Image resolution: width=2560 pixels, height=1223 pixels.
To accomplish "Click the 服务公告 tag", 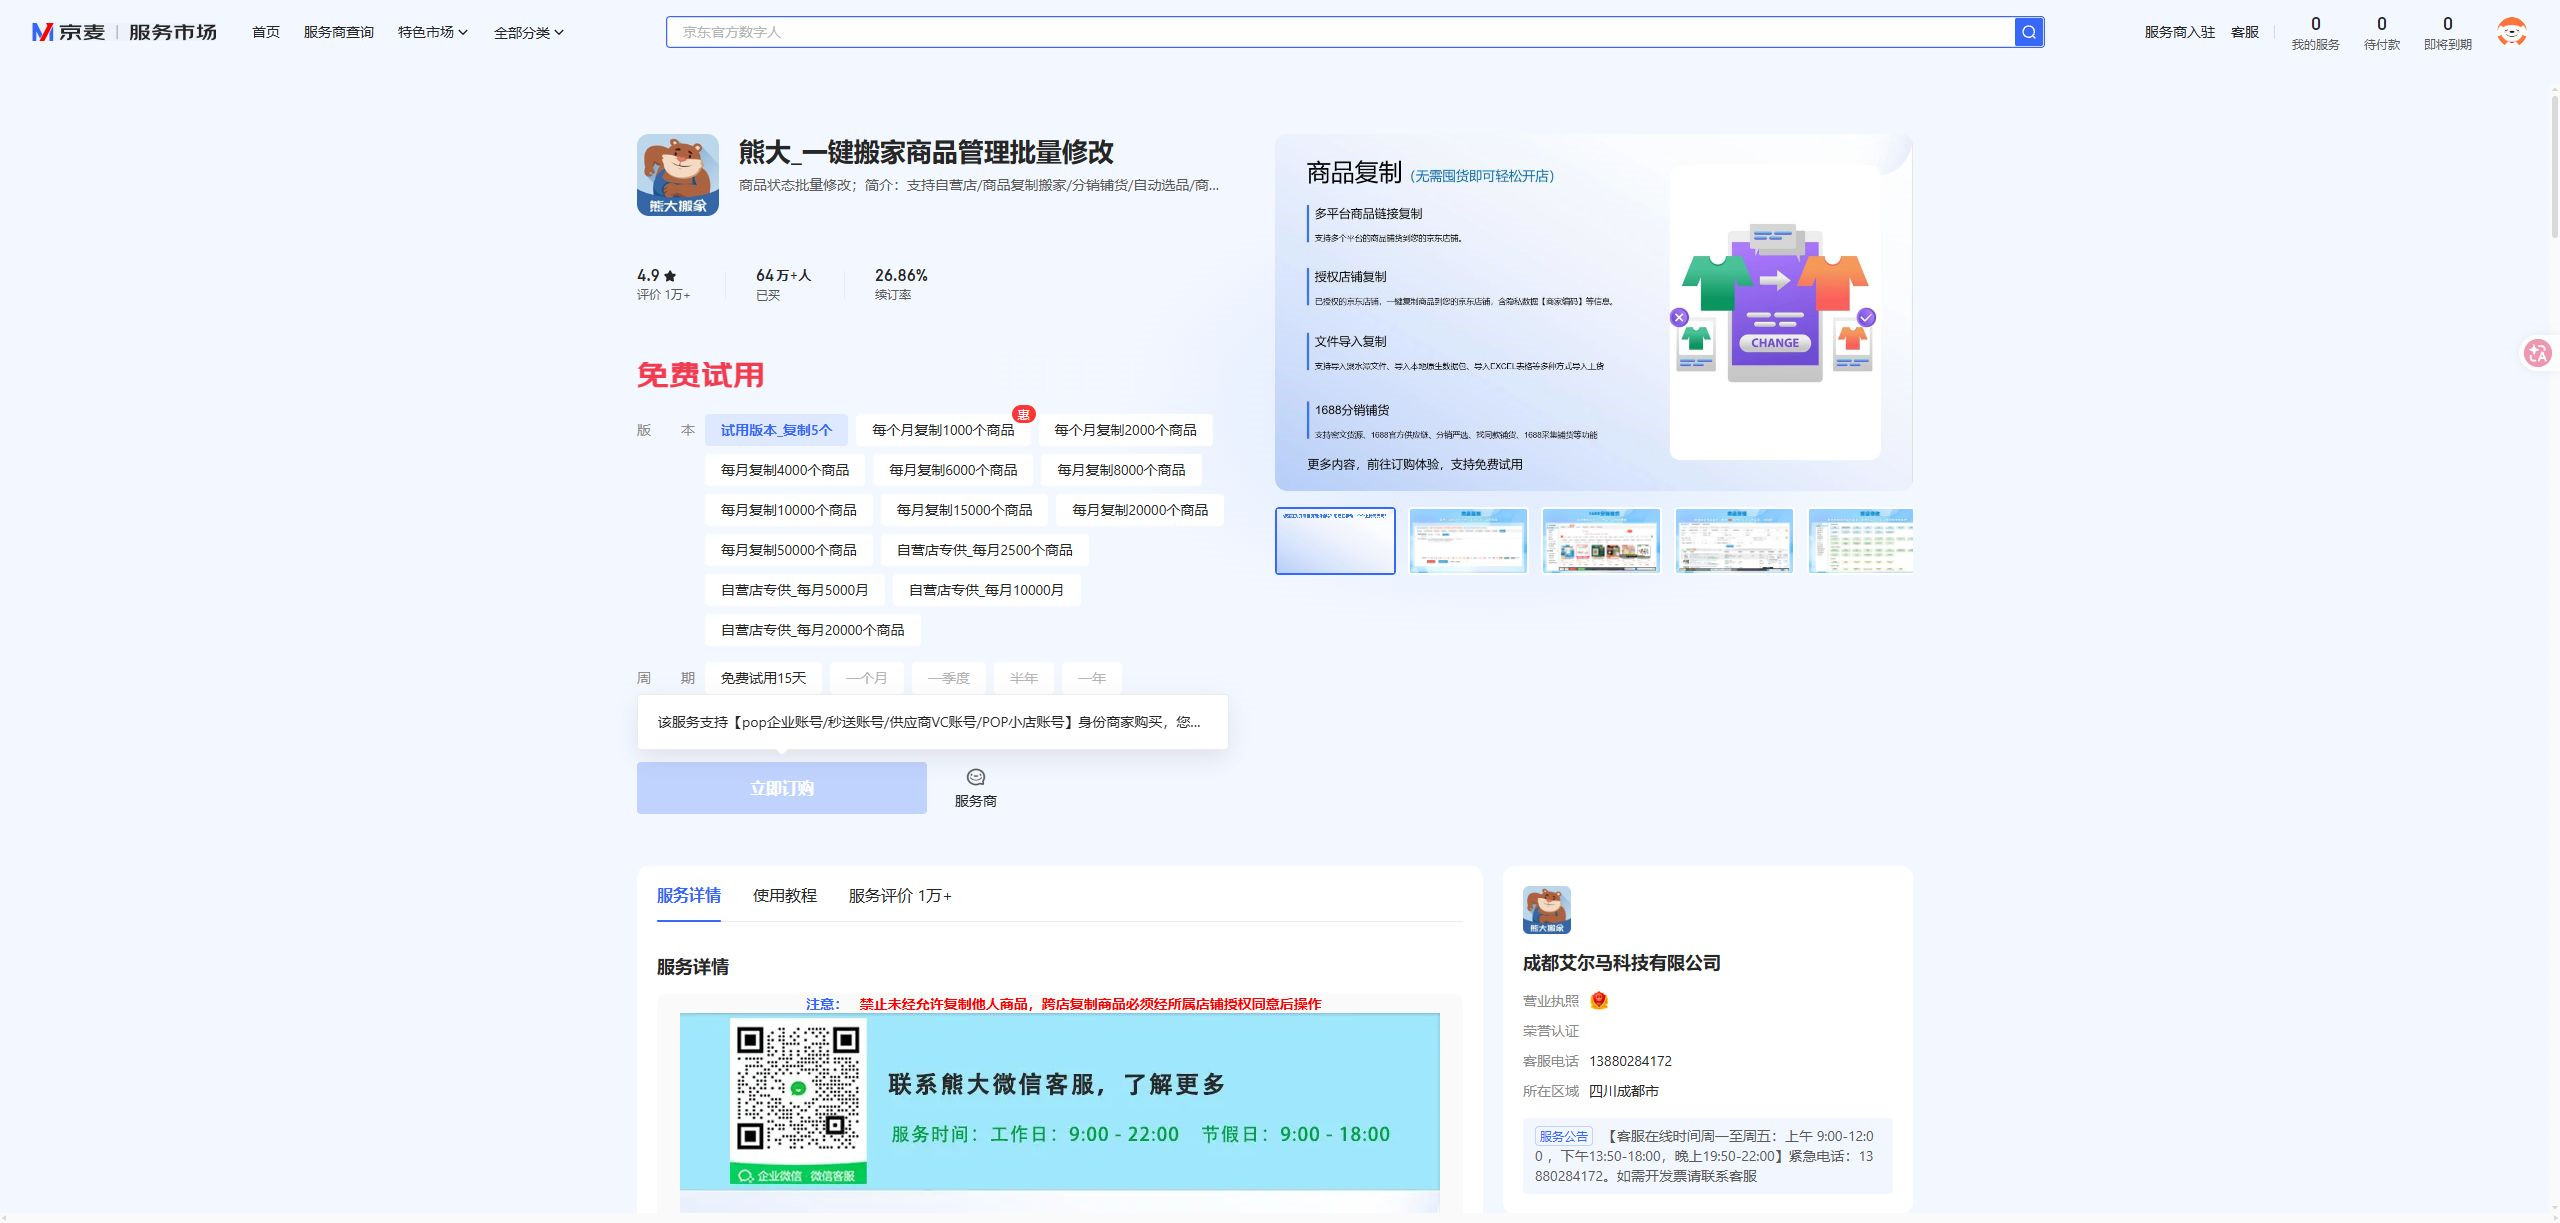I will click(1564, 1136).
